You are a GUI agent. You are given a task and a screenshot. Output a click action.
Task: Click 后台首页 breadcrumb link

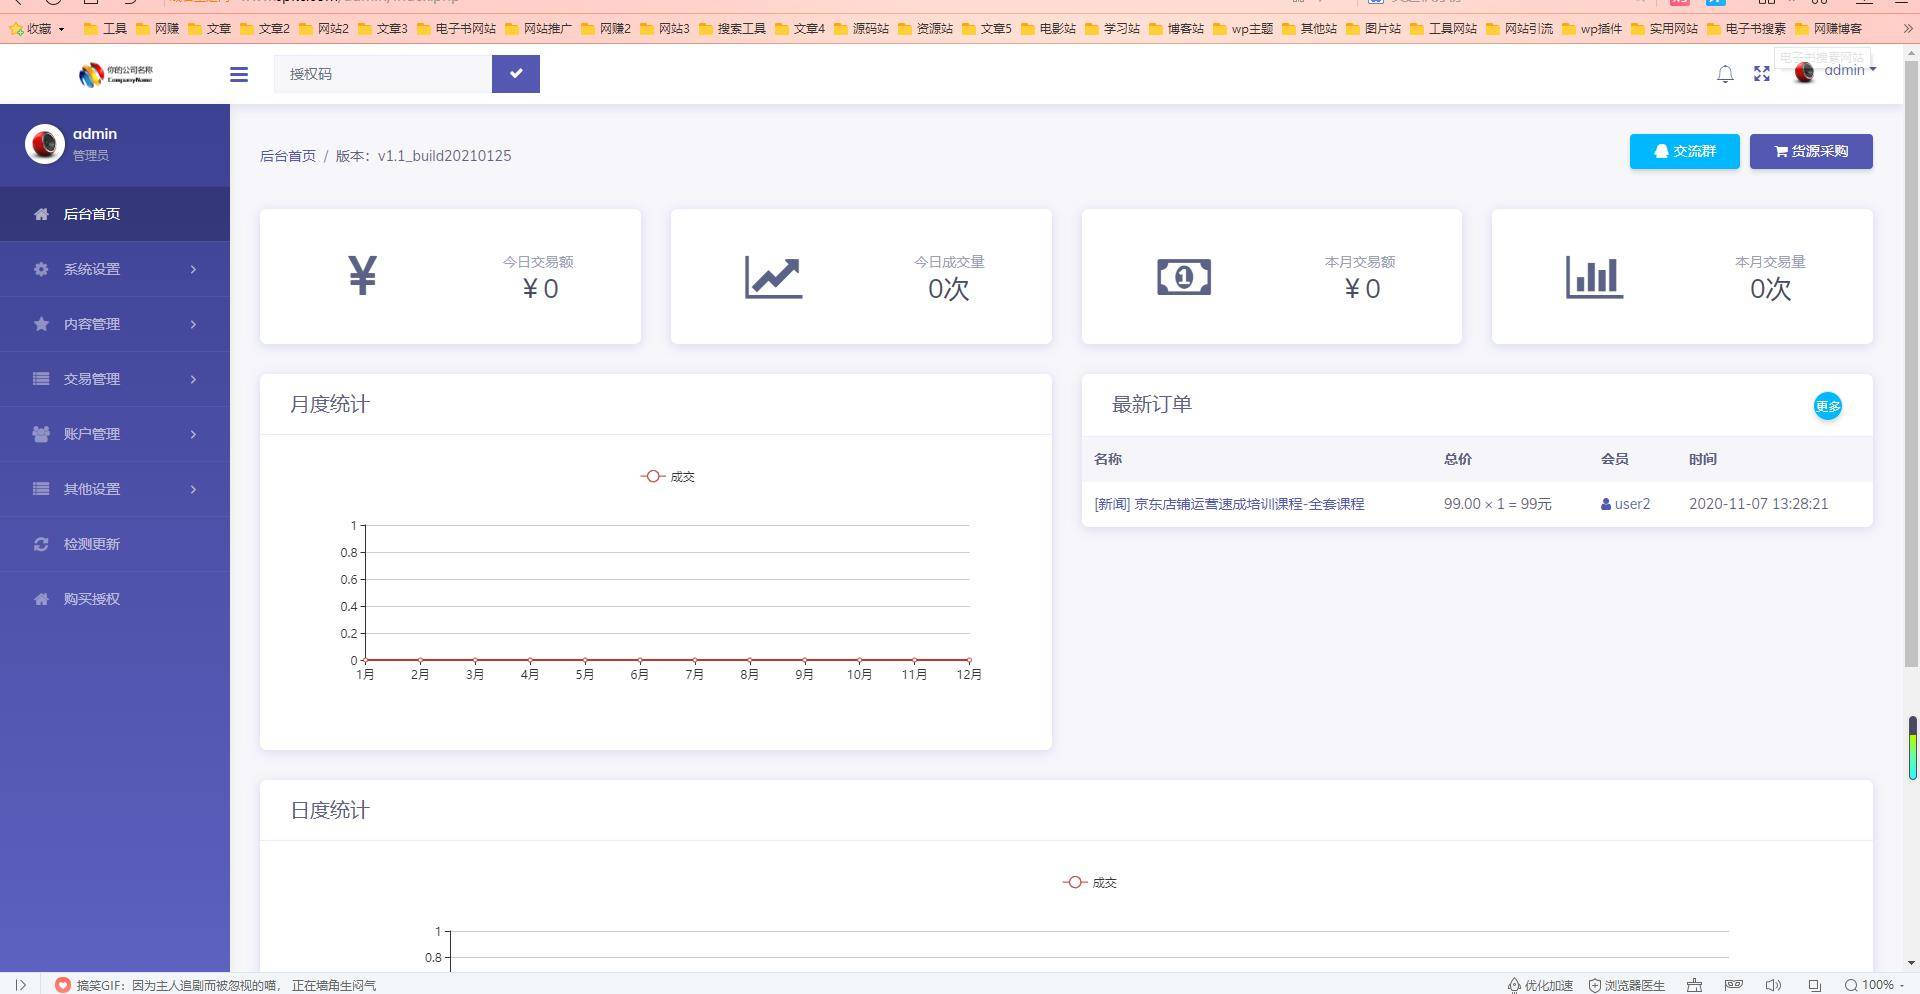click(288, 156)
